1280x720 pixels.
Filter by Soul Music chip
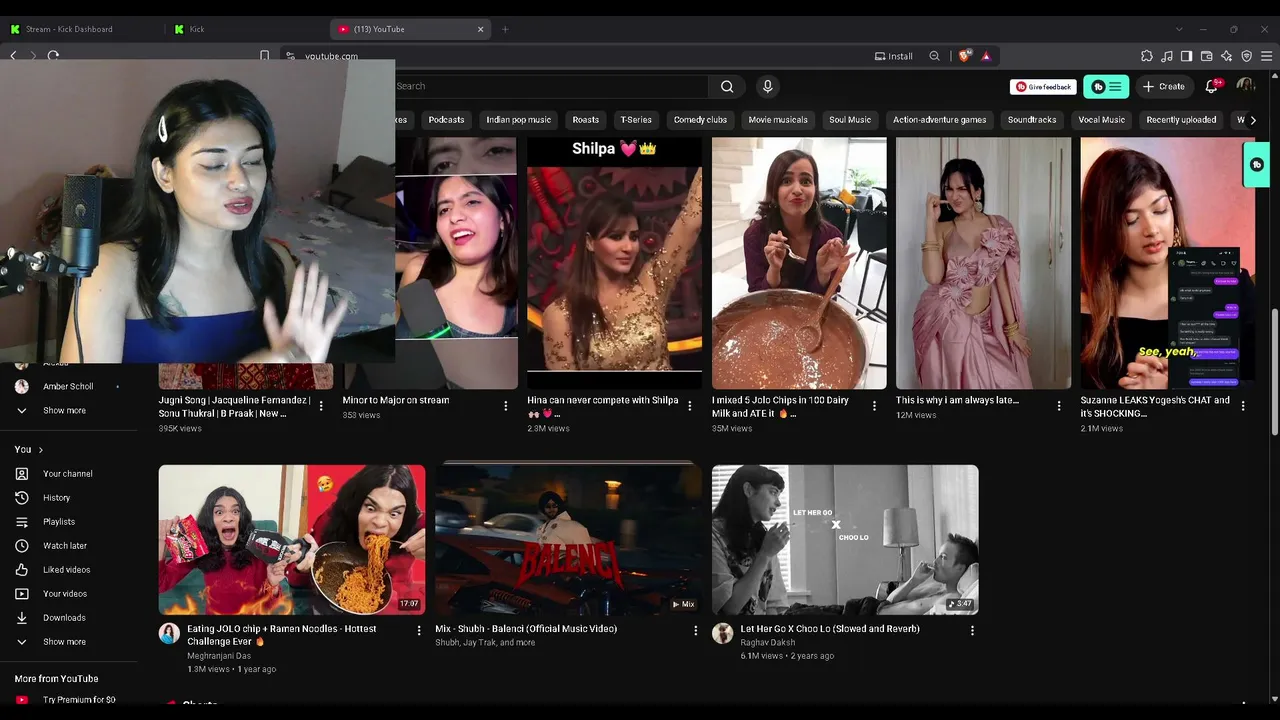coord(850,120)
